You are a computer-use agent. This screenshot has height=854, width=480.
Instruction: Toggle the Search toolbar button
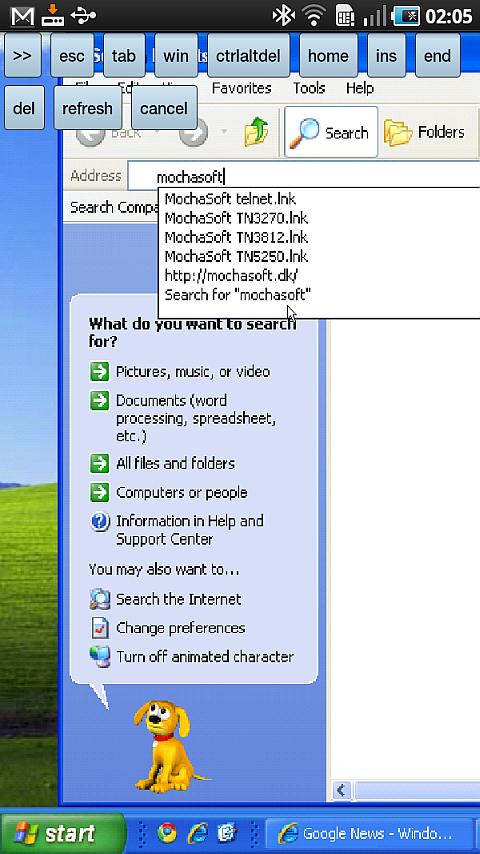pos(331,132)
